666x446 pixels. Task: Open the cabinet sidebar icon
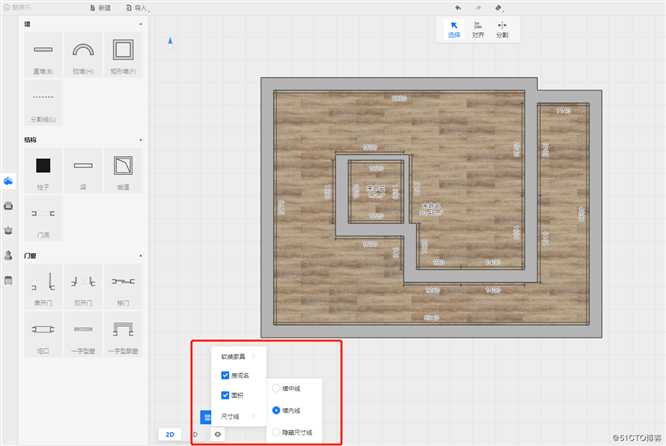8,280
